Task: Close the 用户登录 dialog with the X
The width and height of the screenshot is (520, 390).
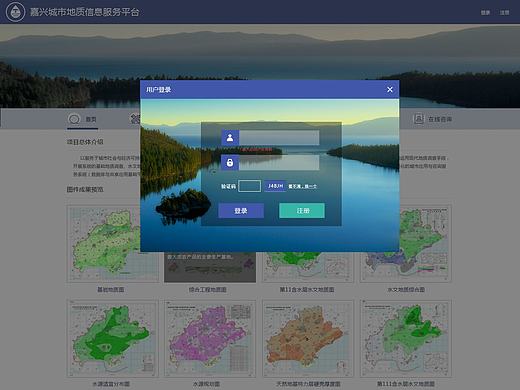Action: click(390, 89)
